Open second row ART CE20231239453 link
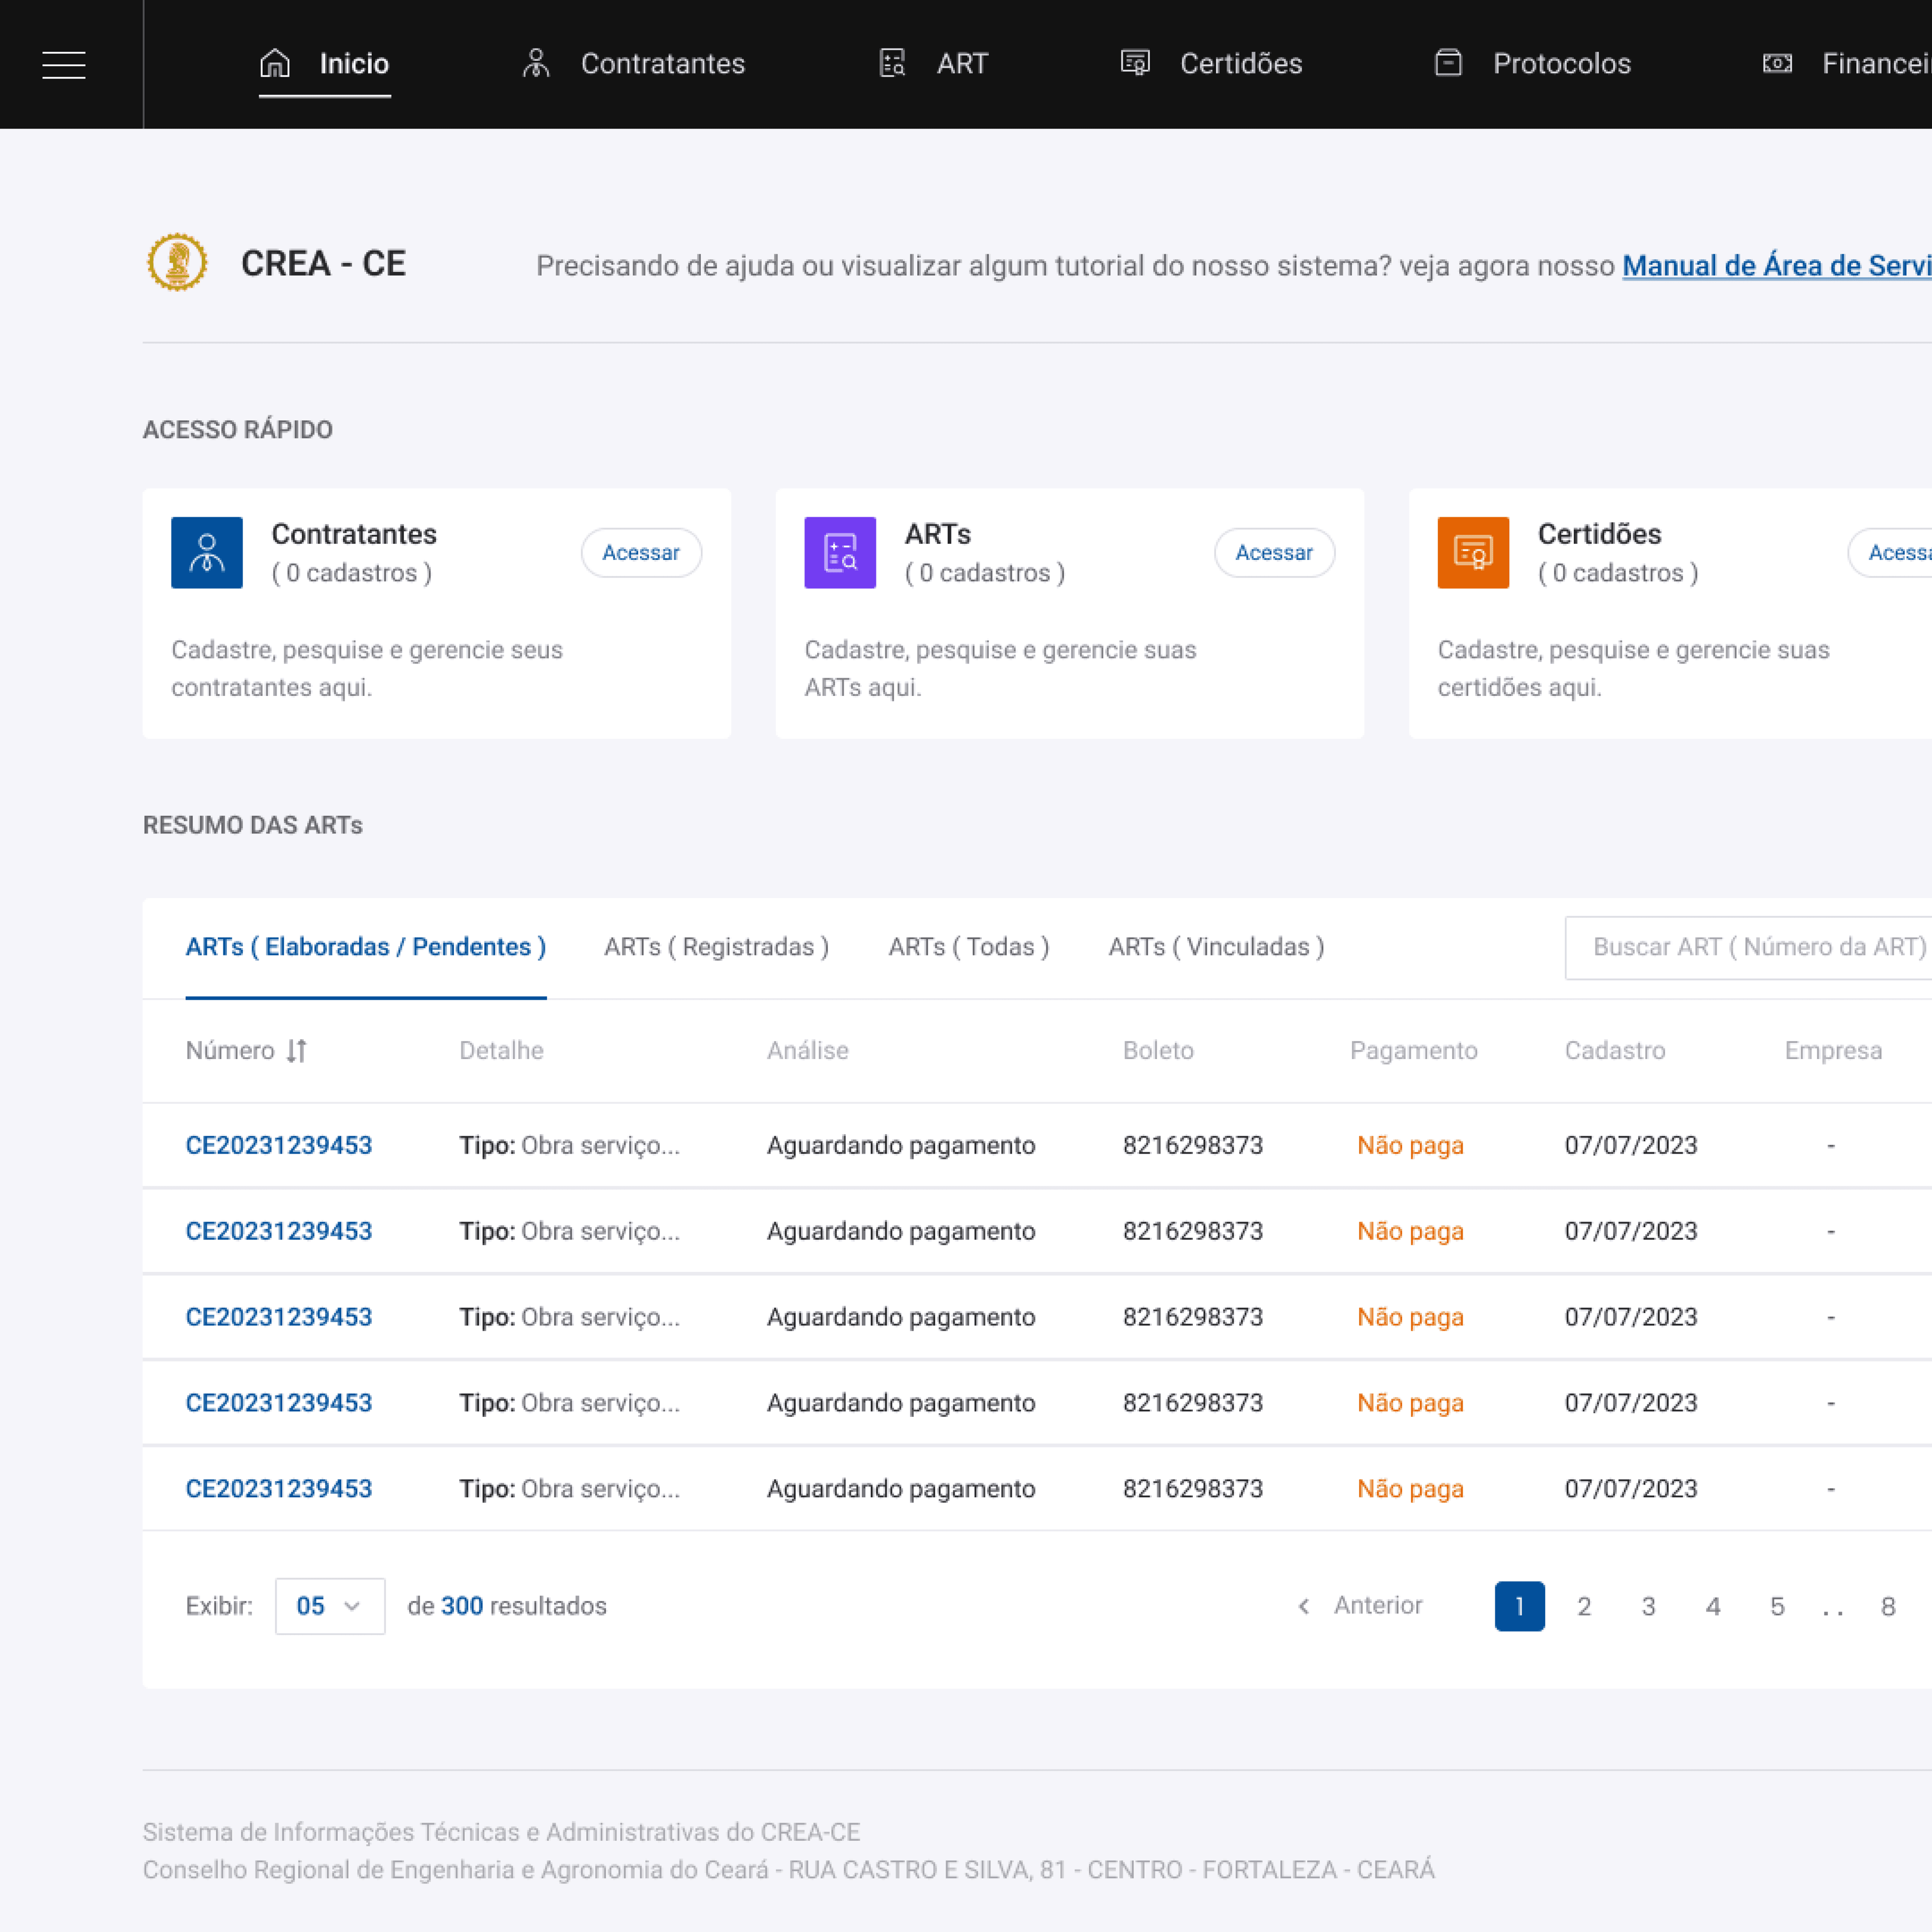The height and width of the screenshot is (1932, 1932). 279,1231
